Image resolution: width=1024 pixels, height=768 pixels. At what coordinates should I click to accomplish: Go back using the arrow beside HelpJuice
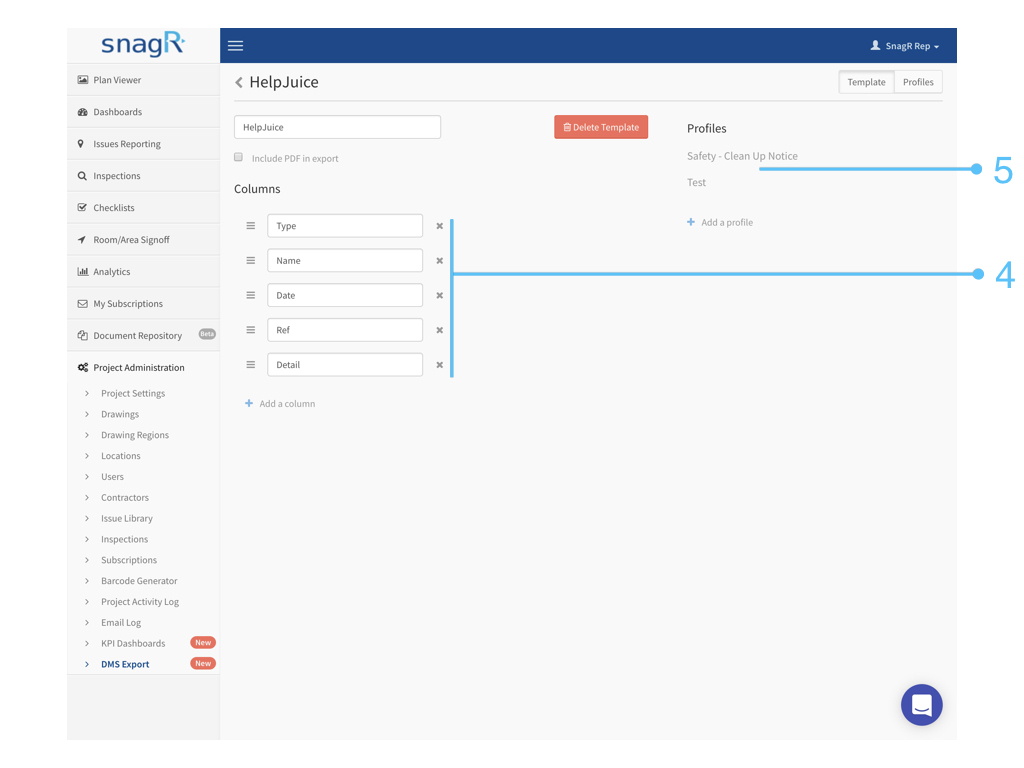239,82
